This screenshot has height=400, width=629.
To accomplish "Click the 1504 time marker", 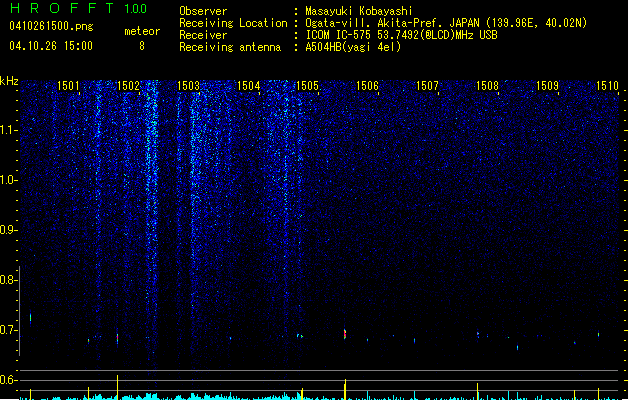I will 248,86.
